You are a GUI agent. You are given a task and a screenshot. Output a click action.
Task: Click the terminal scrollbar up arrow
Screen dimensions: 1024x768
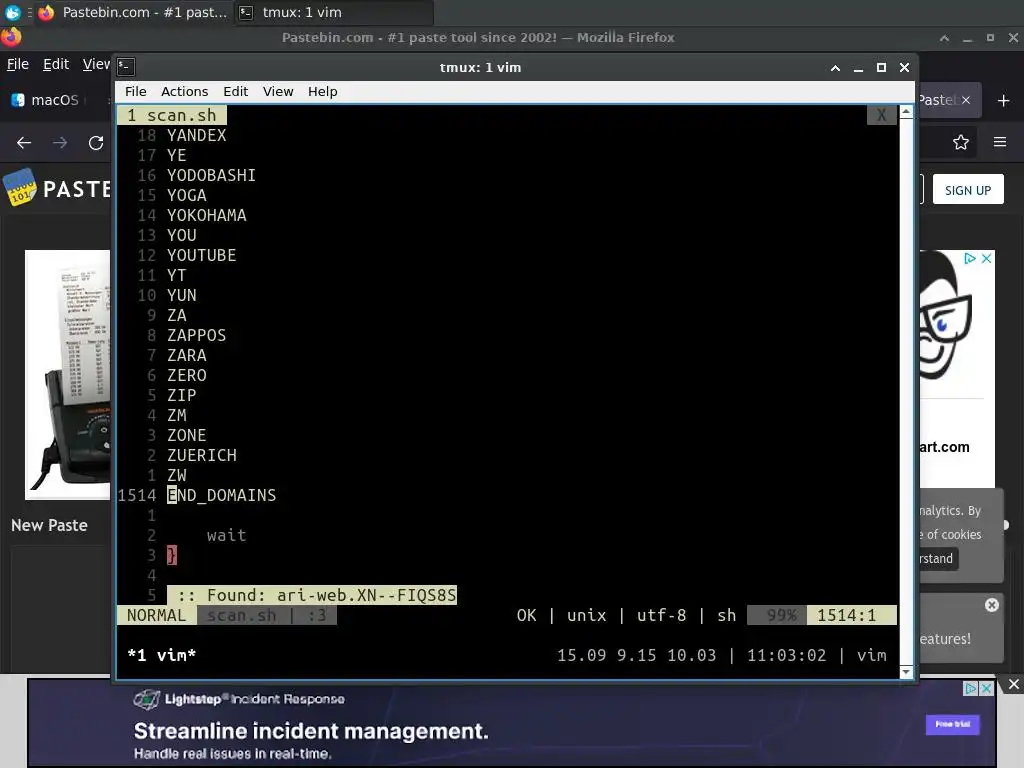tap(906, 112)
